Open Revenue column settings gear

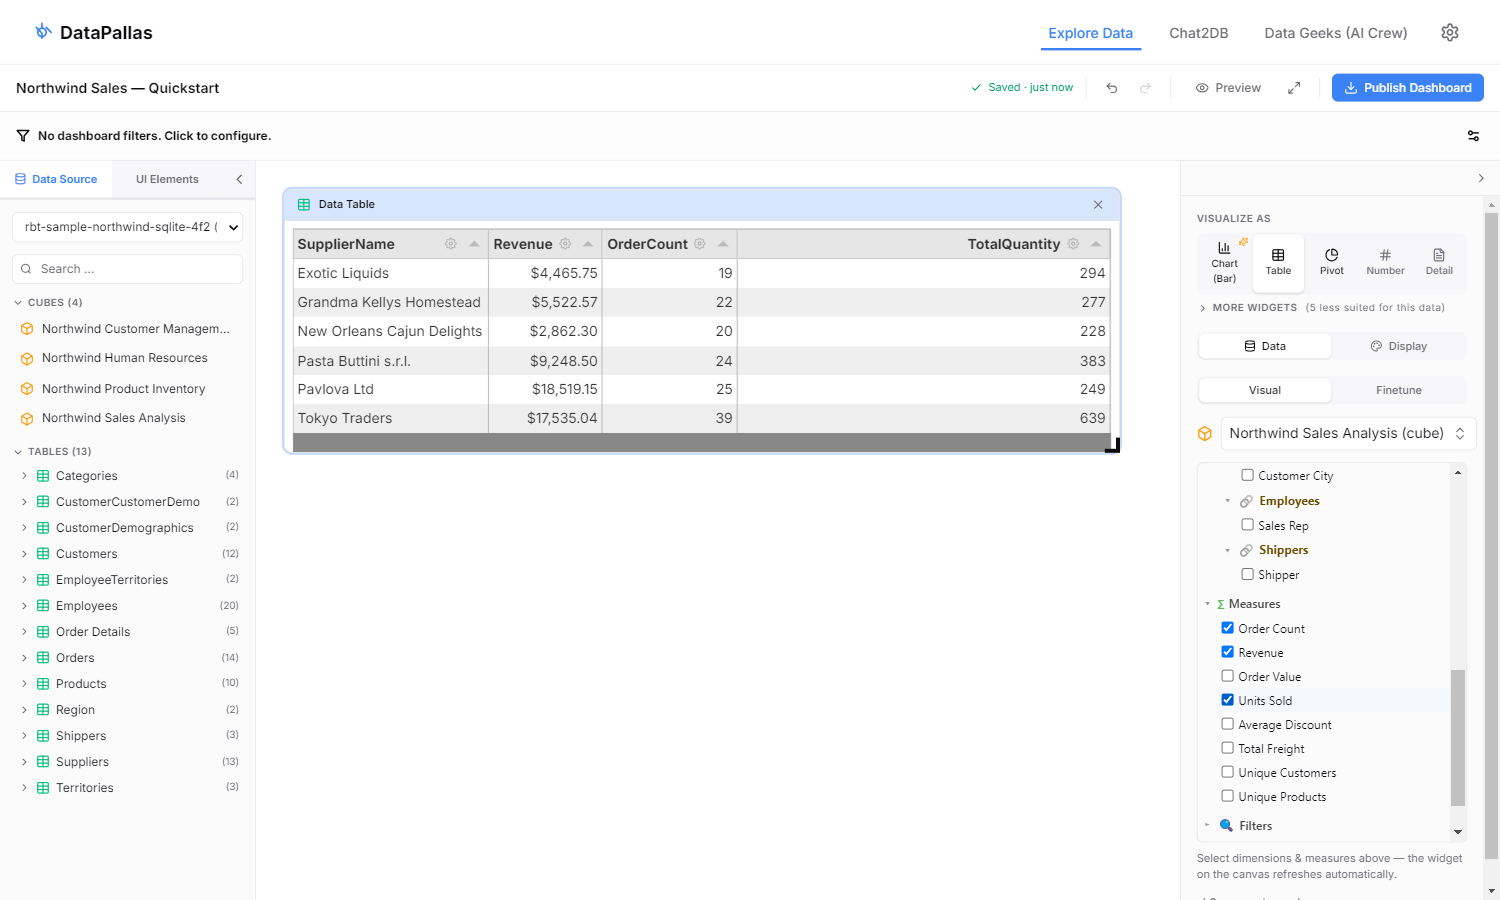565,244
